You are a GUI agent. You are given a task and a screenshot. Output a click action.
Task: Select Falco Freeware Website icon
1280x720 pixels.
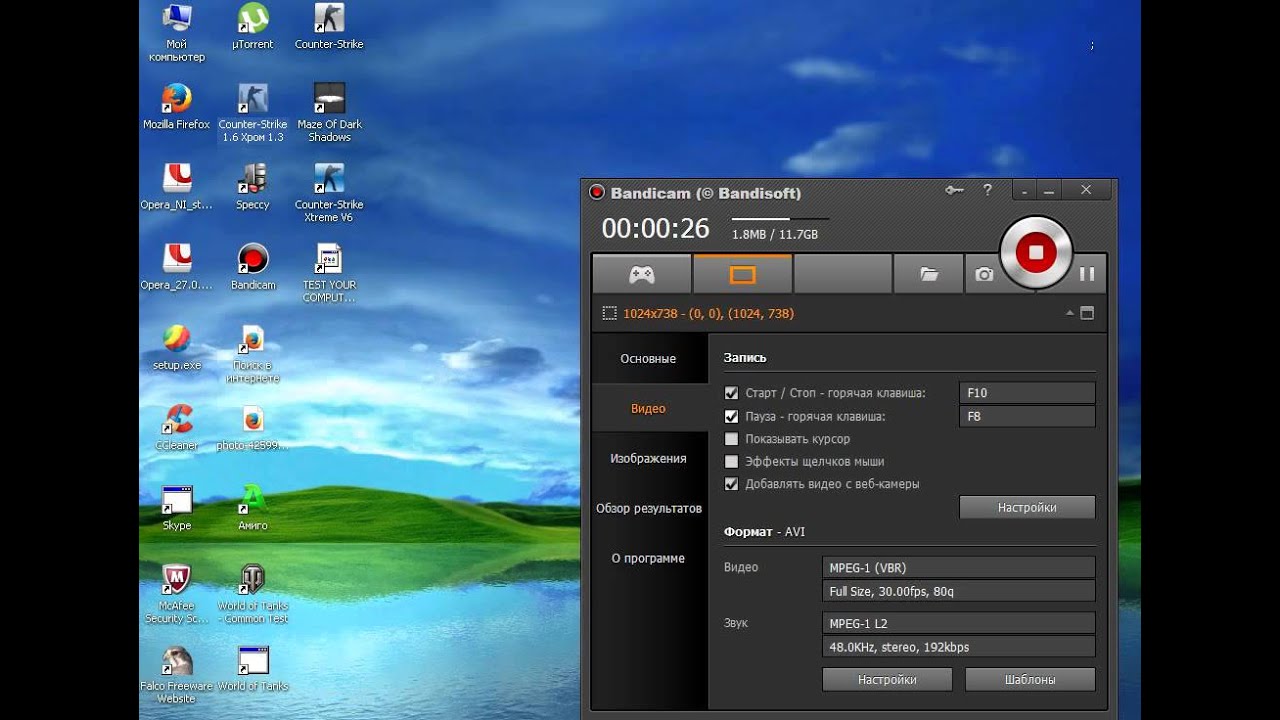coord(177,673)
